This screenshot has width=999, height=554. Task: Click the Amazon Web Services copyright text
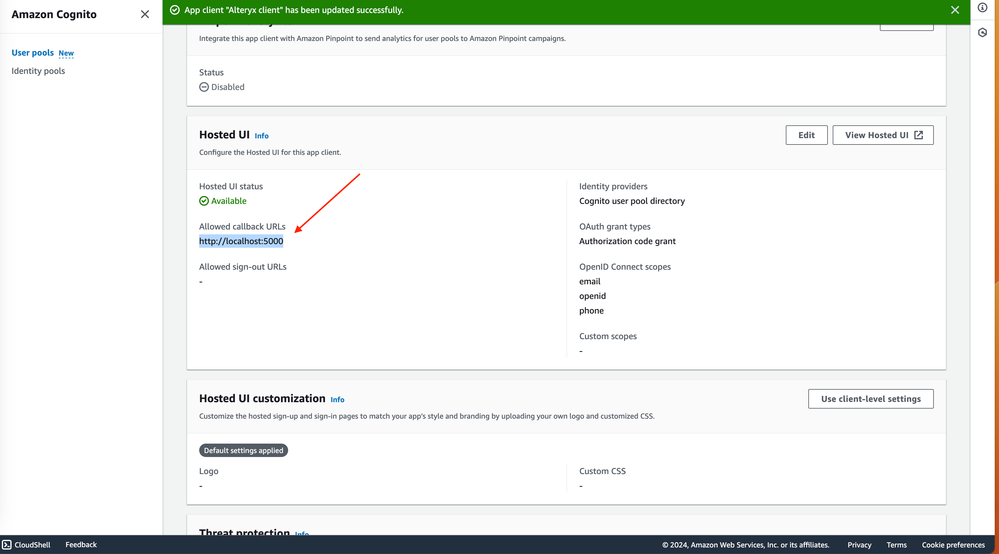(745, 545)
